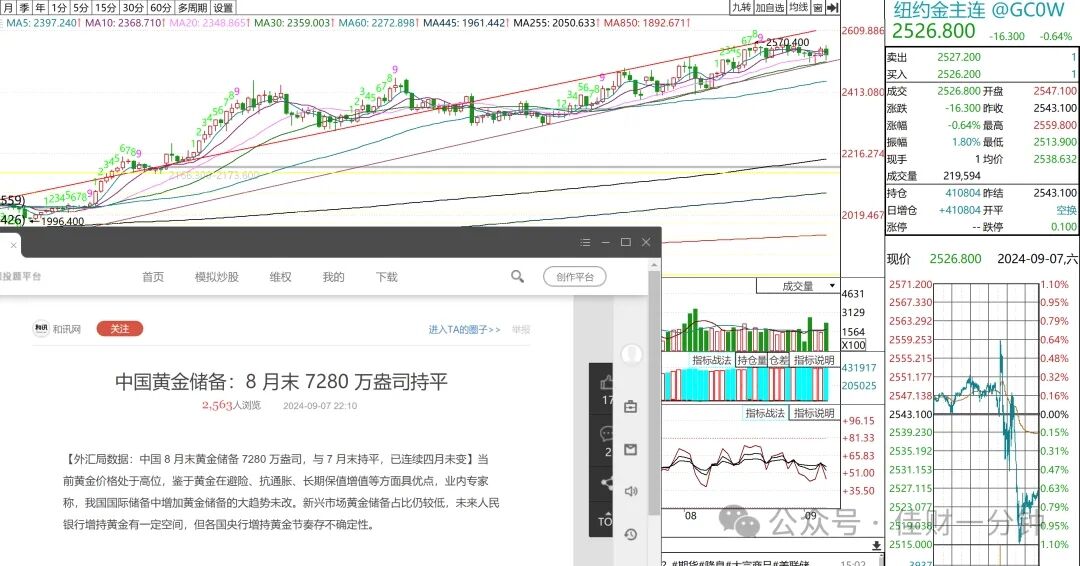Close the article browser window
Viewport: 1080px width, 566px height.
point(646,242)
